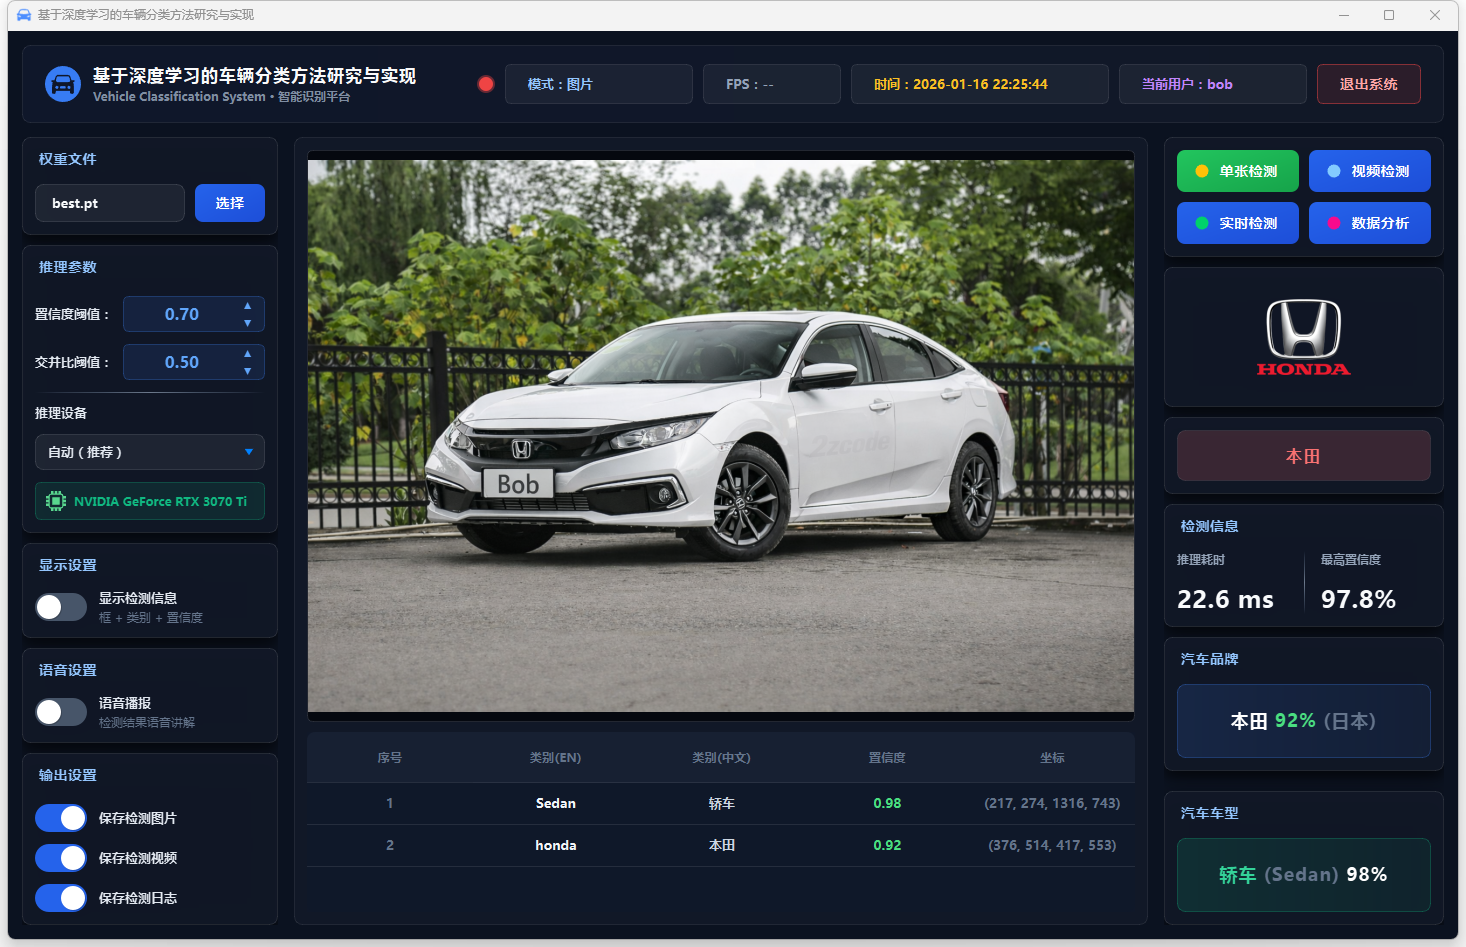Switch off save detection log toggle

click(61, 898)
